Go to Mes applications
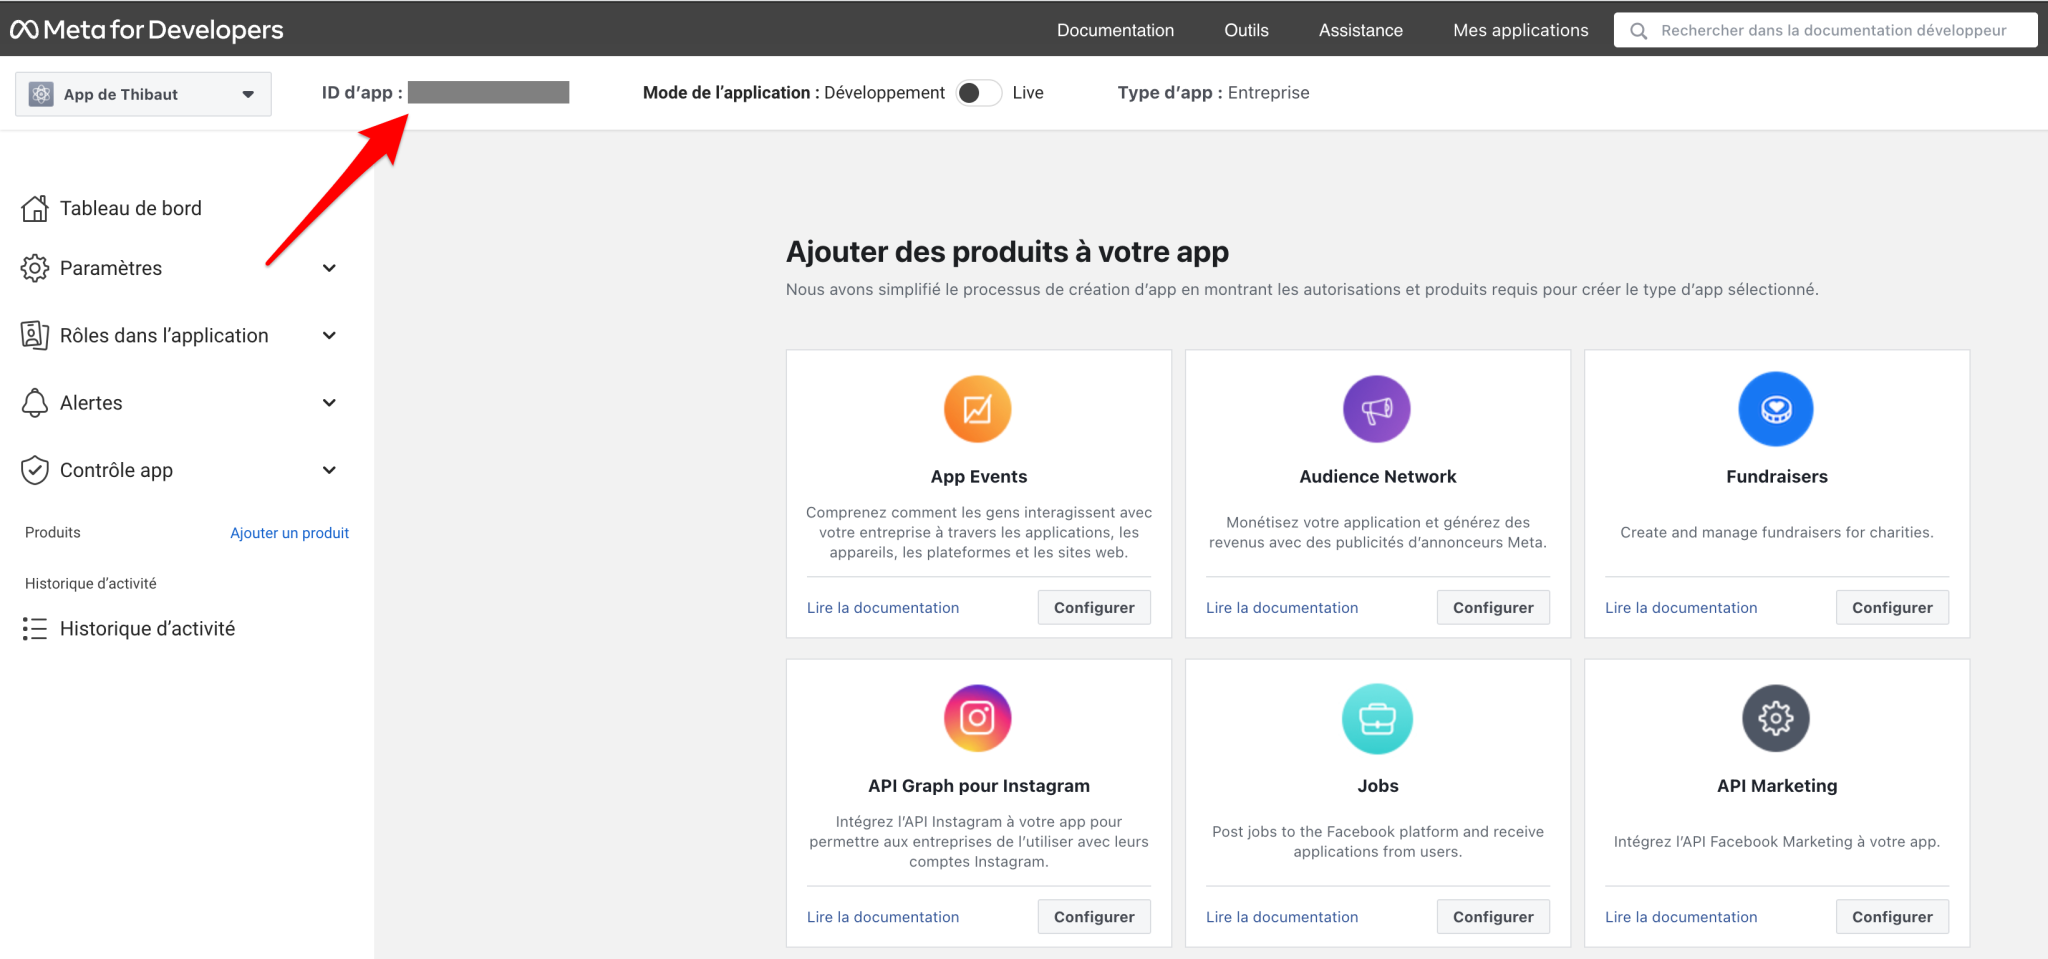 [1521, 30]
